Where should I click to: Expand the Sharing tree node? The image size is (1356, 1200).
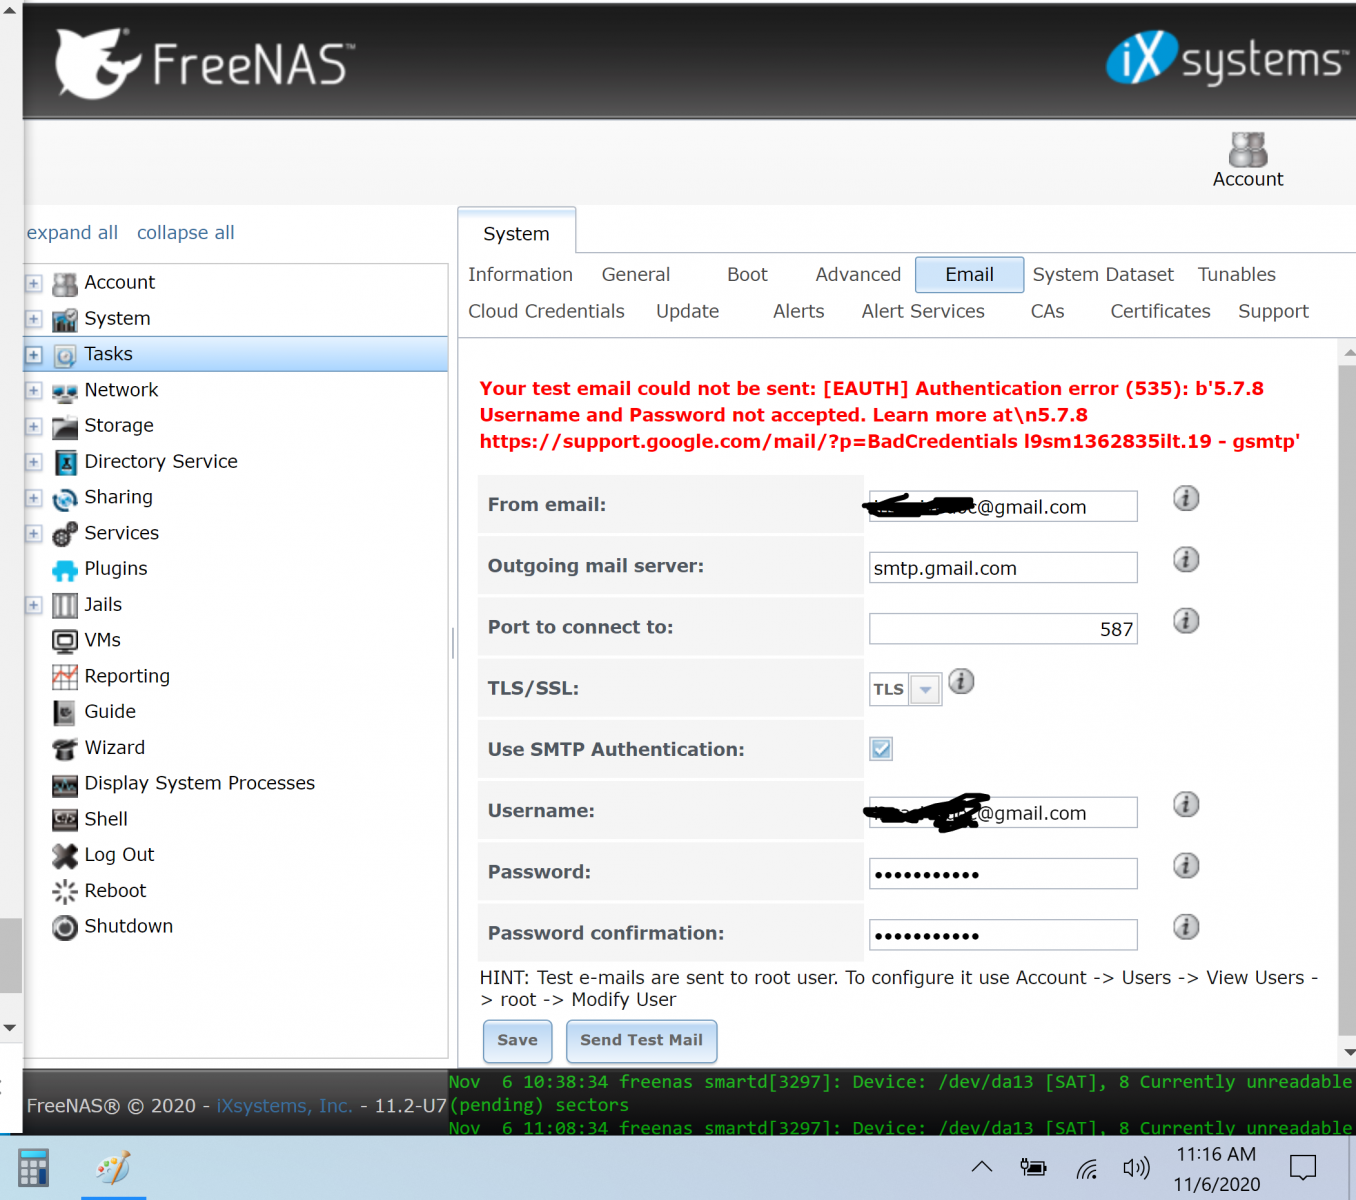(x=34, y=498)
